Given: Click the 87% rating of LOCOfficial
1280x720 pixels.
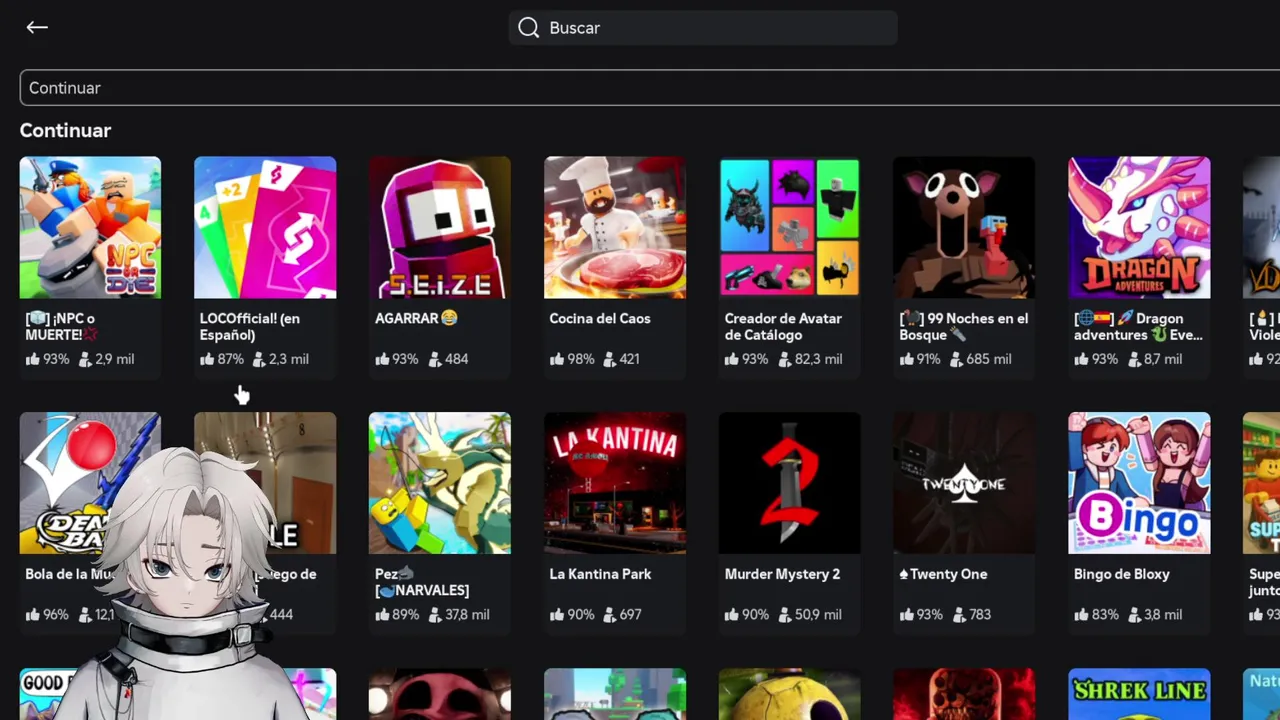Looking at the screenshot, I should tap(231, 359).
